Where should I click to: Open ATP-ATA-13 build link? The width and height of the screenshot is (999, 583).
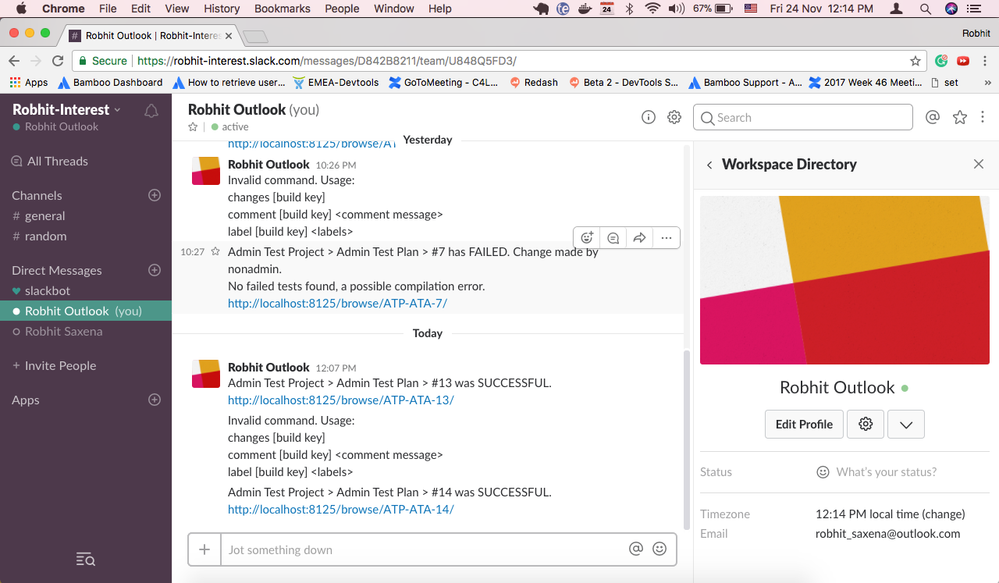341,400
